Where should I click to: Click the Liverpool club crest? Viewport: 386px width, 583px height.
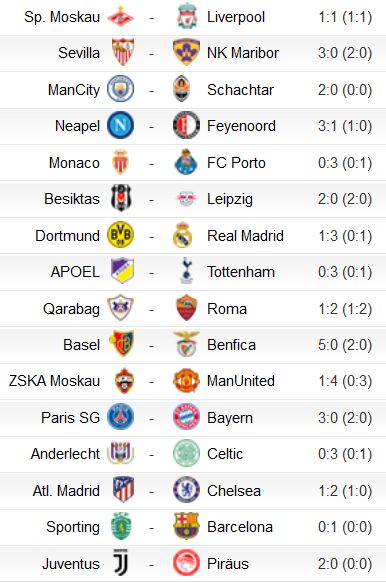point(186,17)
